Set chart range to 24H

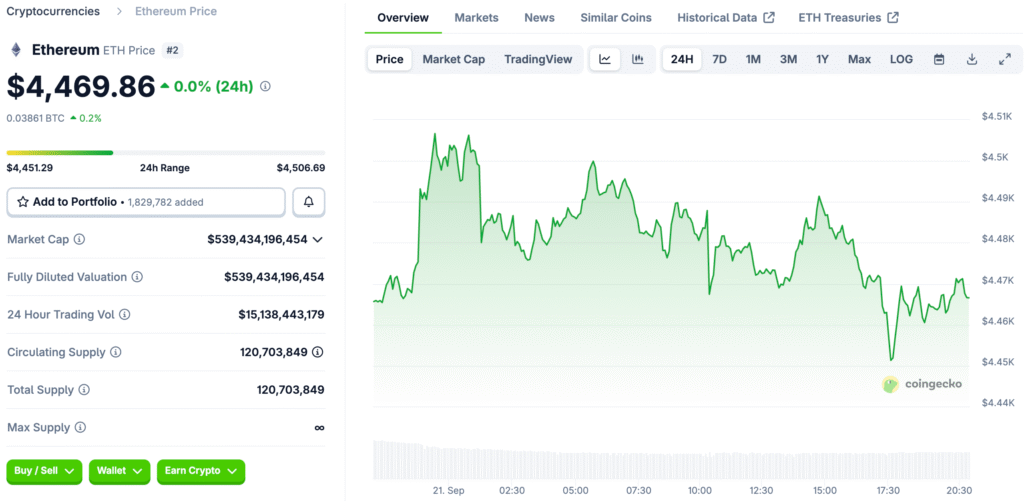682,59
